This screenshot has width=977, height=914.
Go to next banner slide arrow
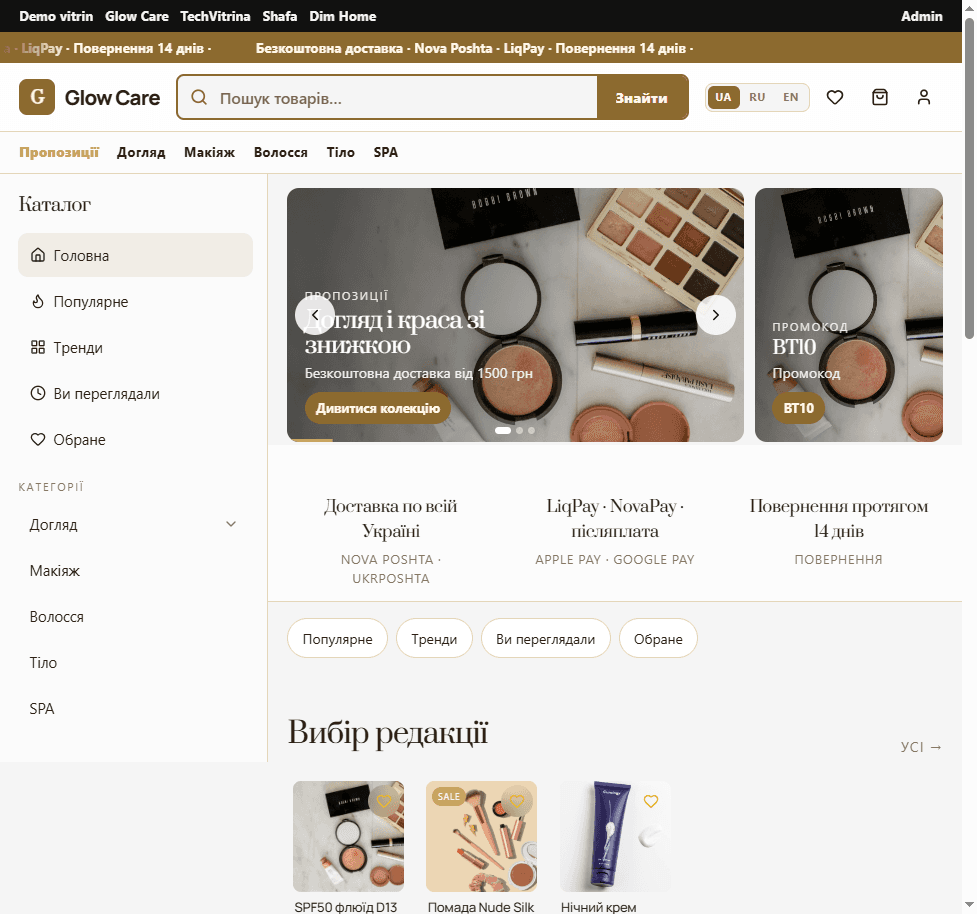tap(715, 315)
